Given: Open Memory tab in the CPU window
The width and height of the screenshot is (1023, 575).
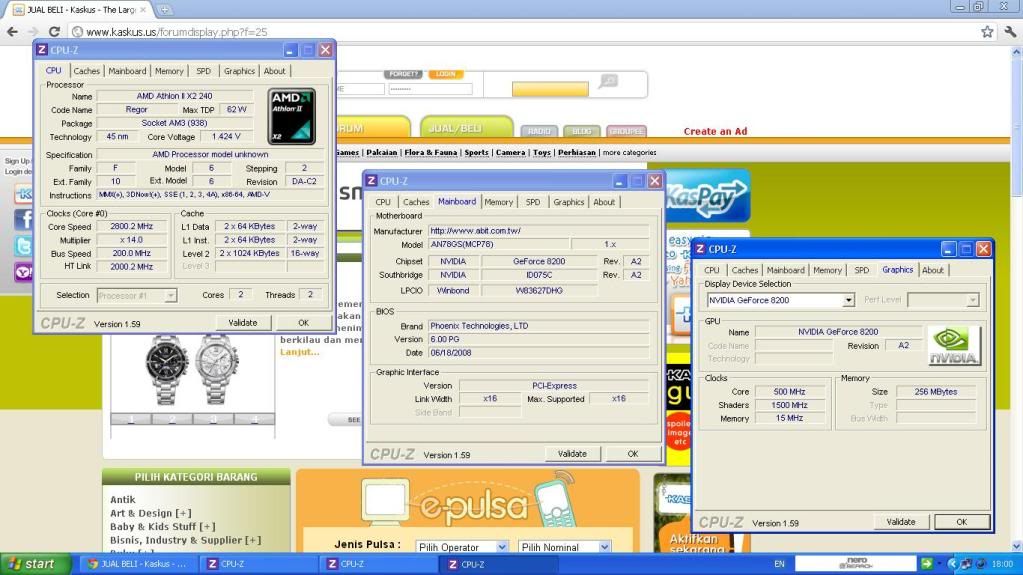Looking at the screenshot, I should click(x=169, y=70).
